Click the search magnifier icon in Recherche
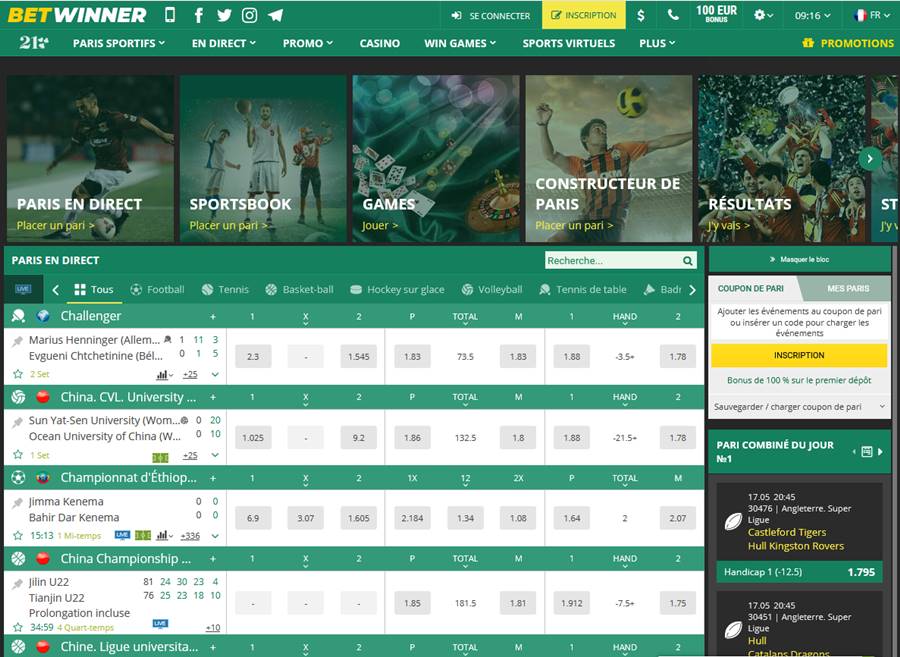 688,260
